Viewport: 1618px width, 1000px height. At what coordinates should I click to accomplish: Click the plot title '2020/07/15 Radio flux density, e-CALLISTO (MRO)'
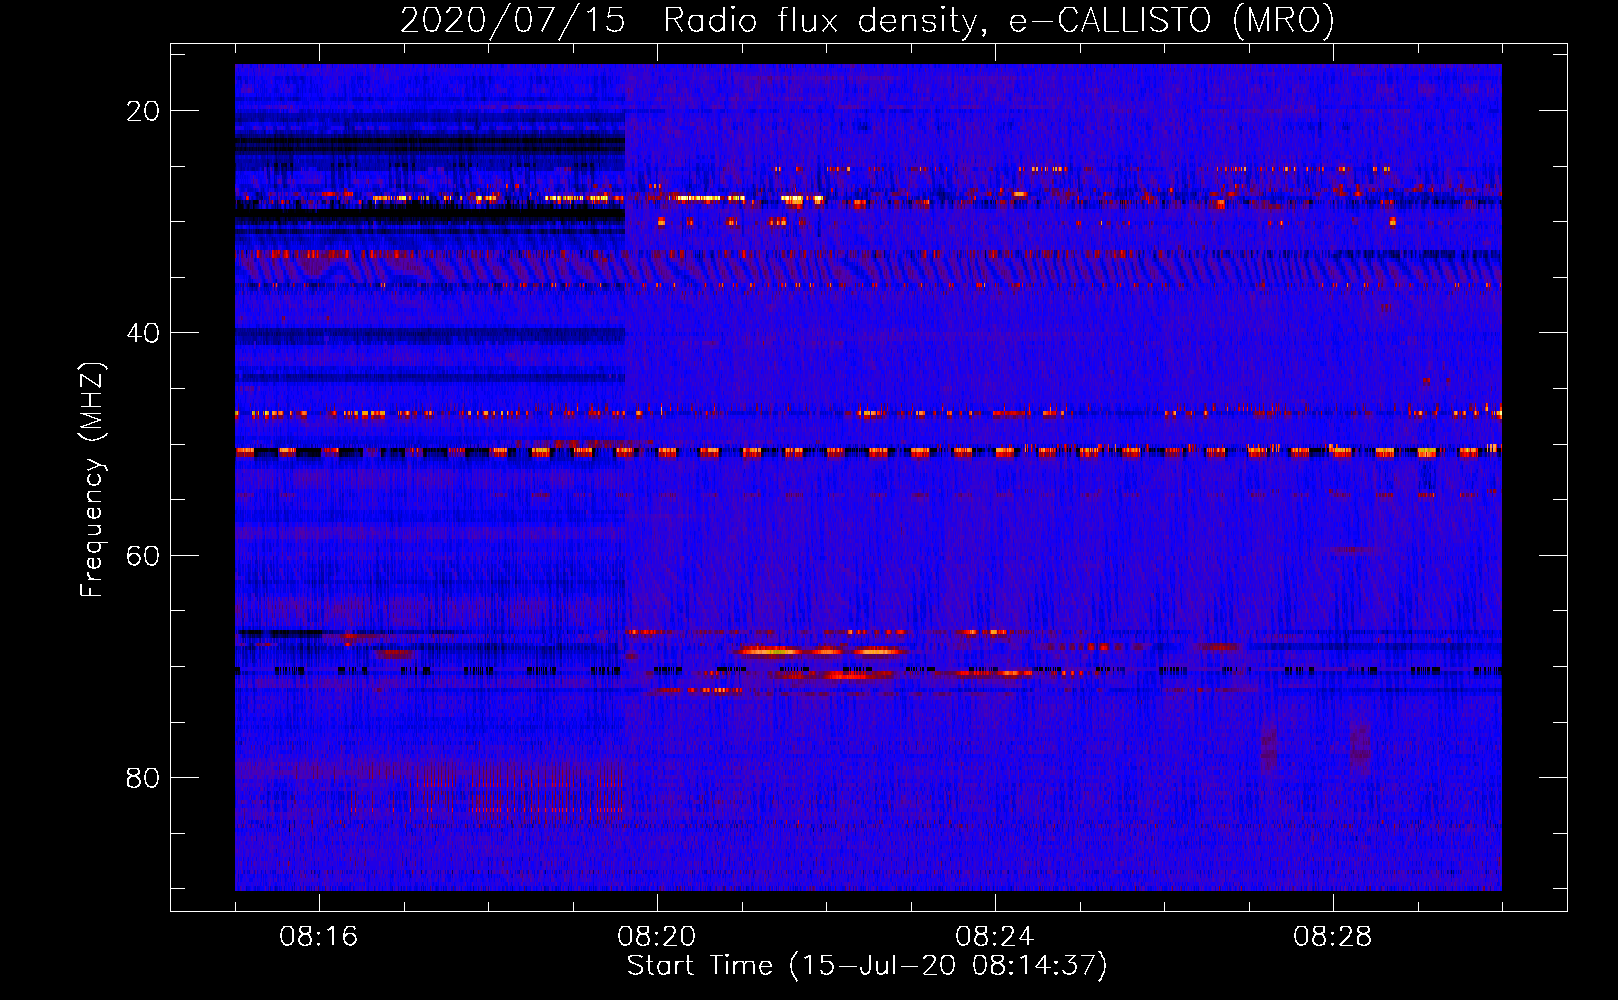coord(867,21)
